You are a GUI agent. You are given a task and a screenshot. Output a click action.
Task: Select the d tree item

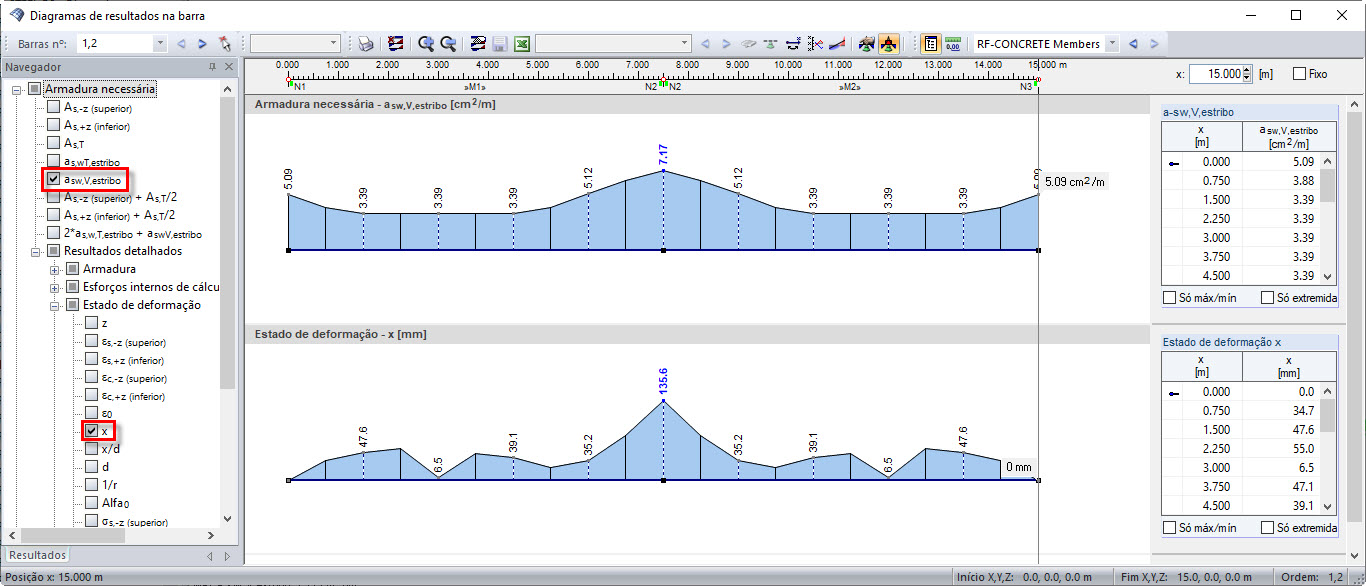click(105, 467)
